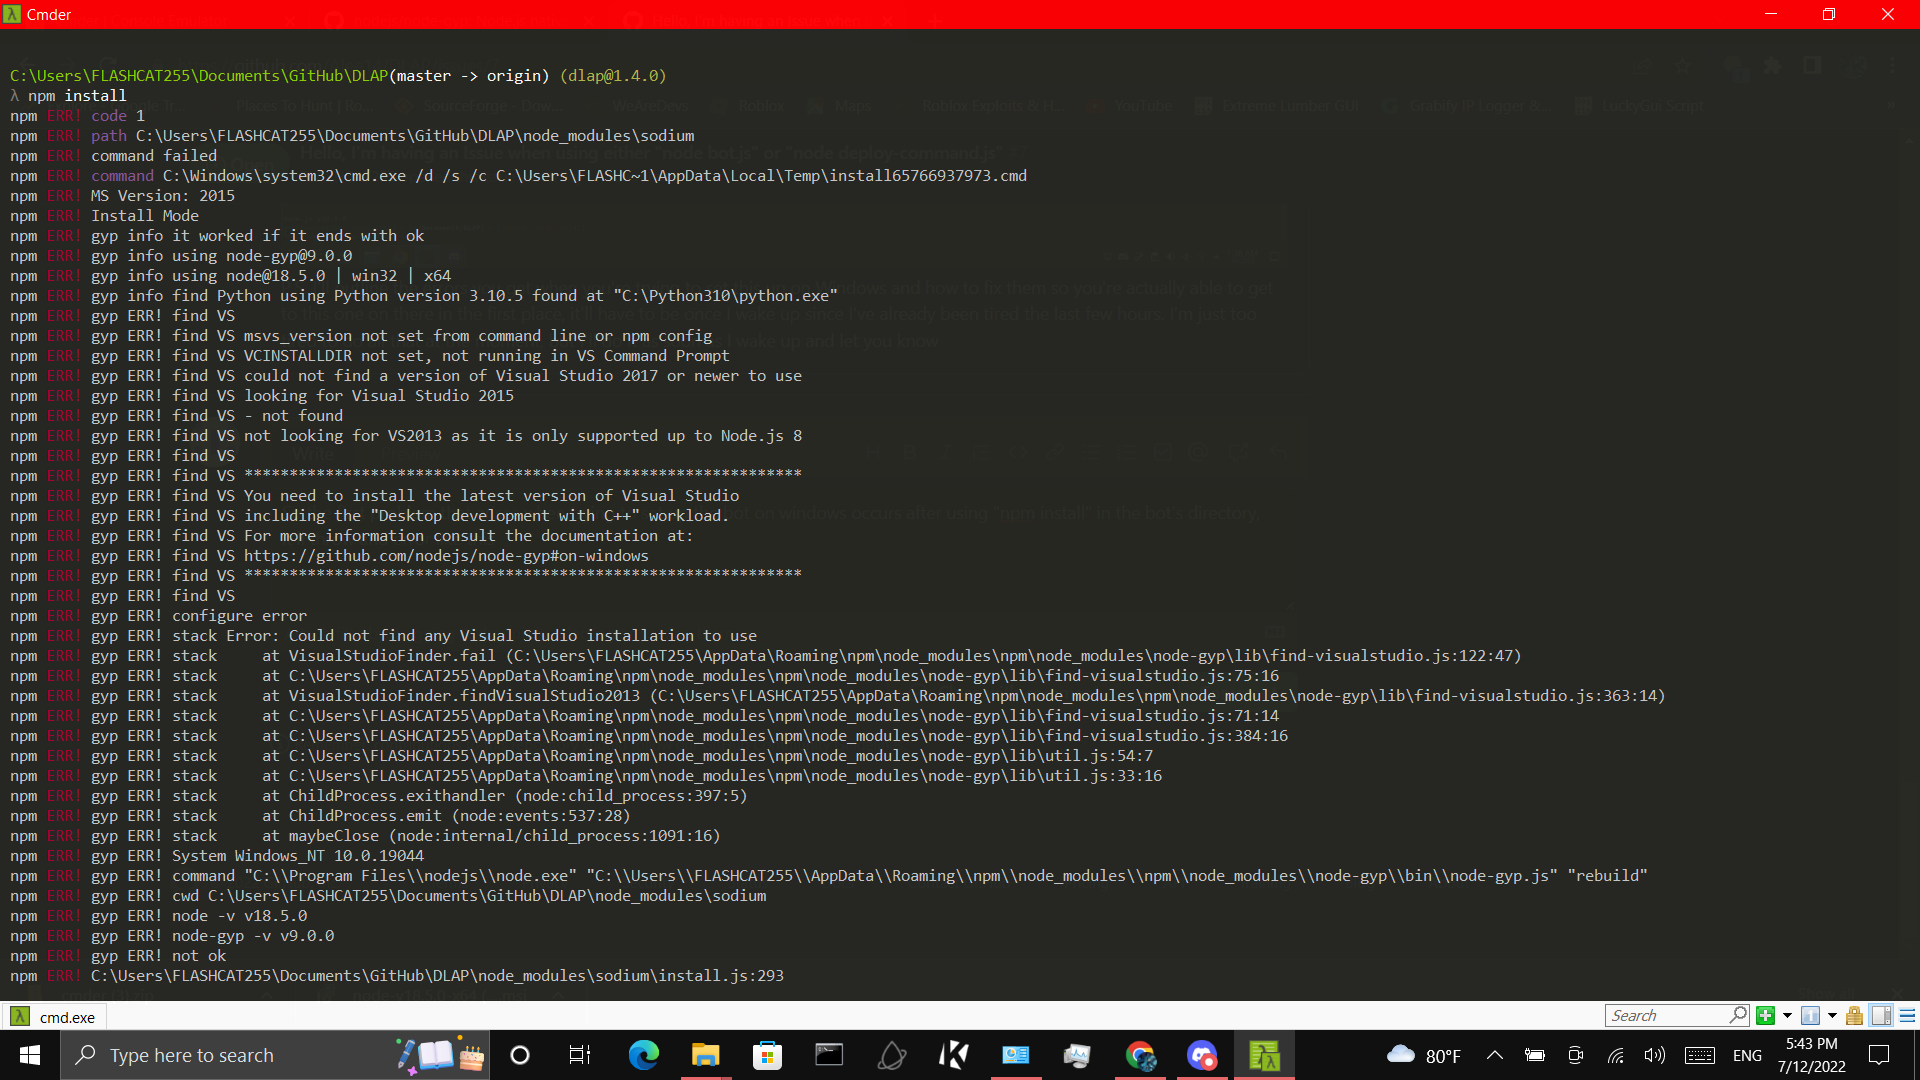Screen dimensions: 1920x1080
Task: Click the ENG language indicator
Action: (1747, 1055)
